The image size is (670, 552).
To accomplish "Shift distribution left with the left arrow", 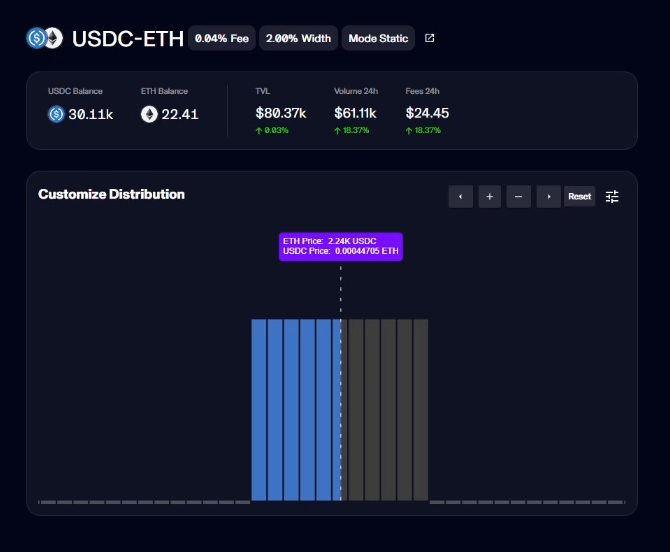I will click(x=460, y=197).
